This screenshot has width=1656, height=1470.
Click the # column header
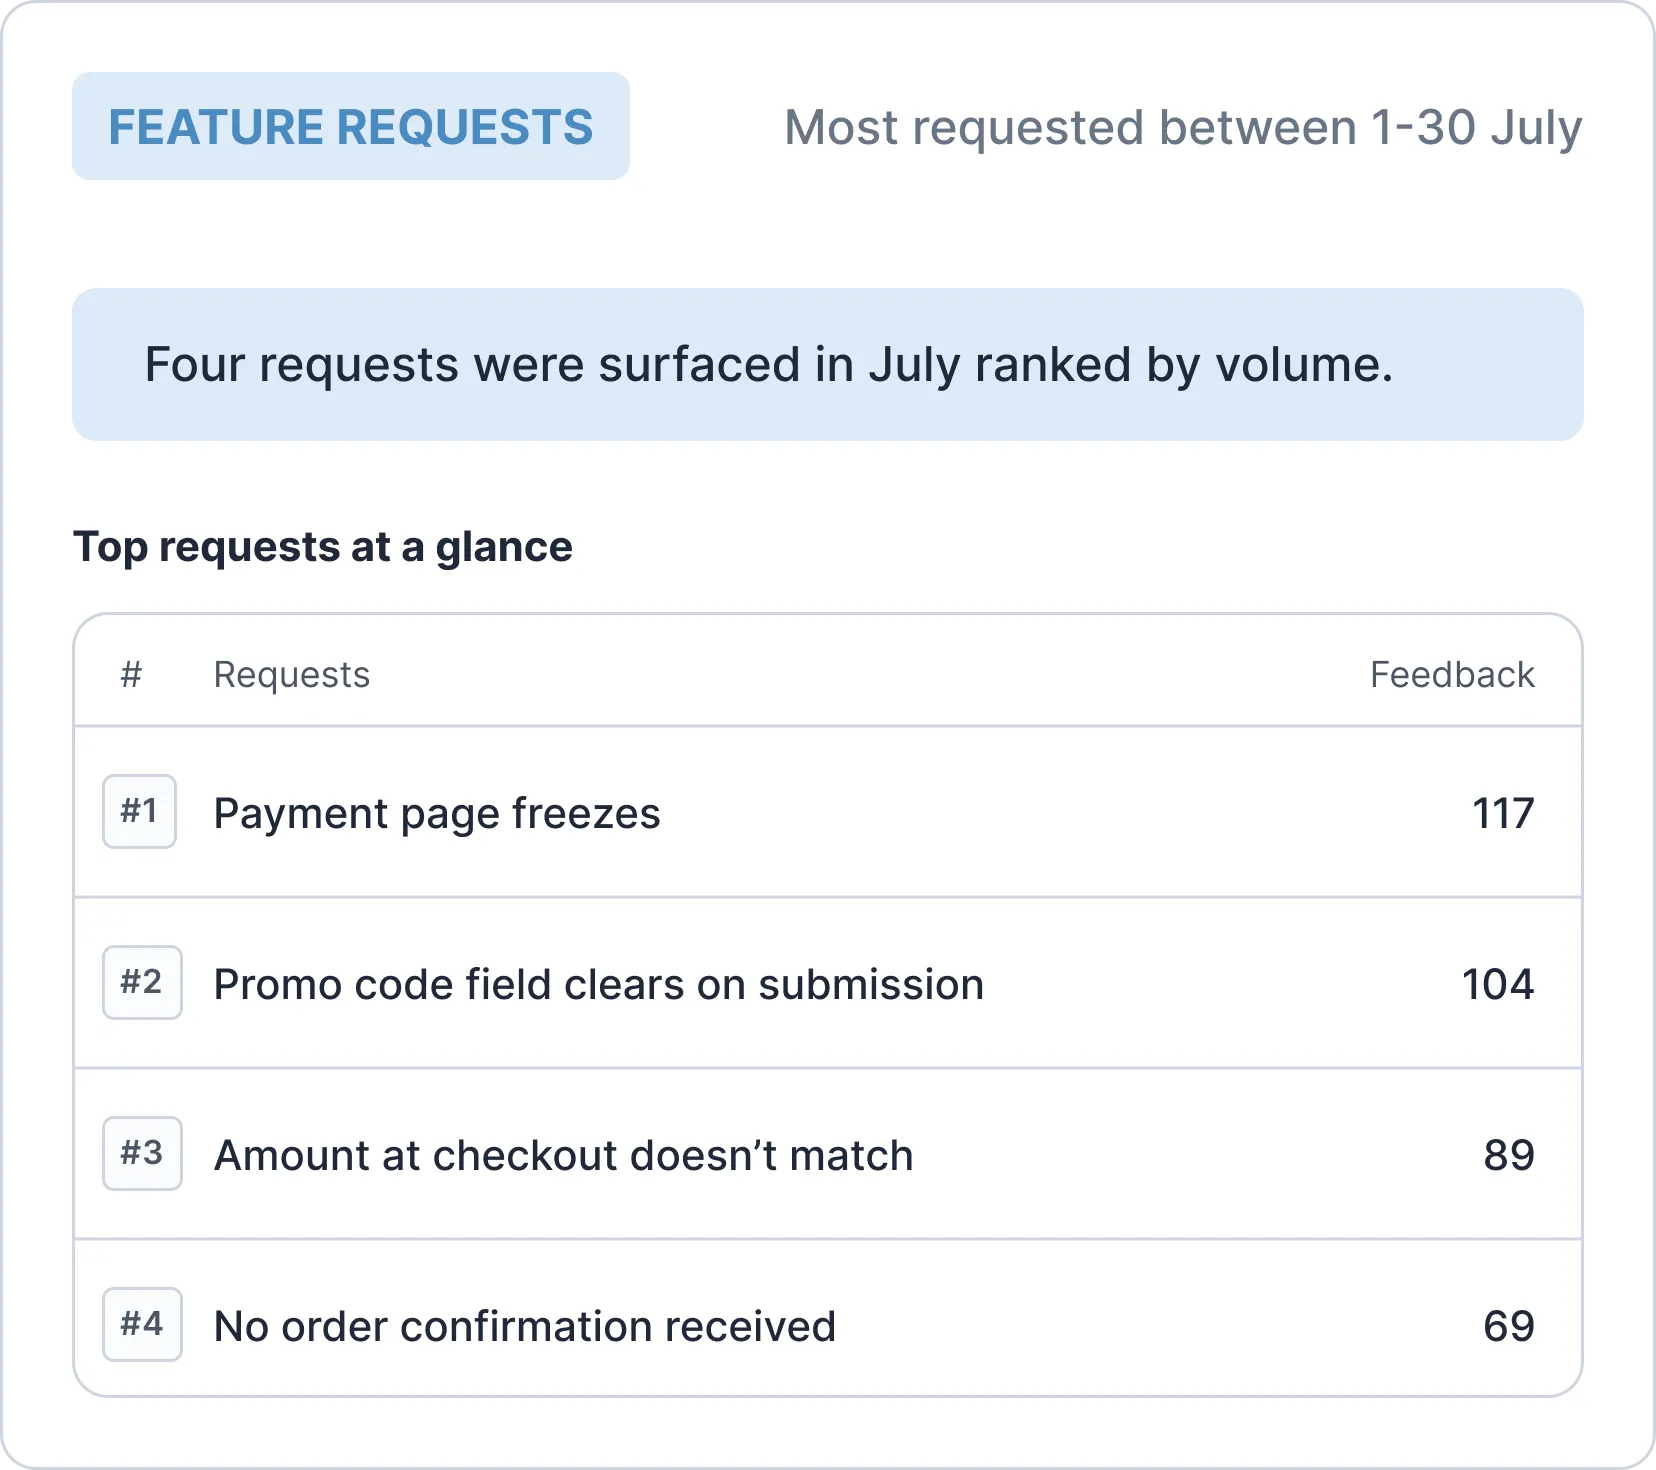(131, 675)
